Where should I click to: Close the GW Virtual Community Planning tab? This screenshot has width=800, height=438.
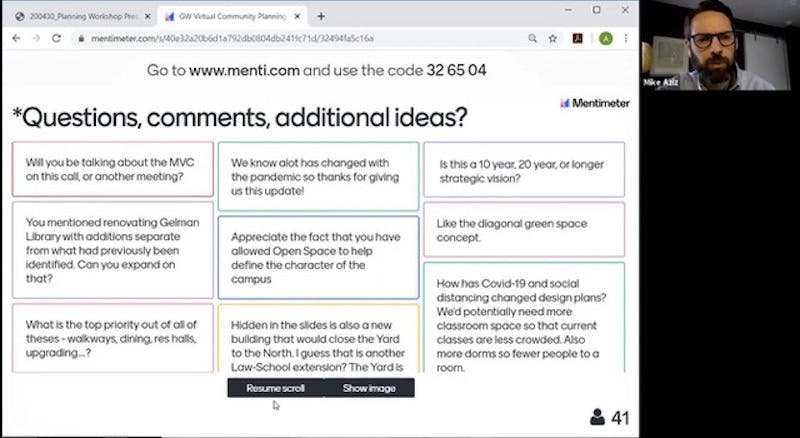tap(297, 16)
